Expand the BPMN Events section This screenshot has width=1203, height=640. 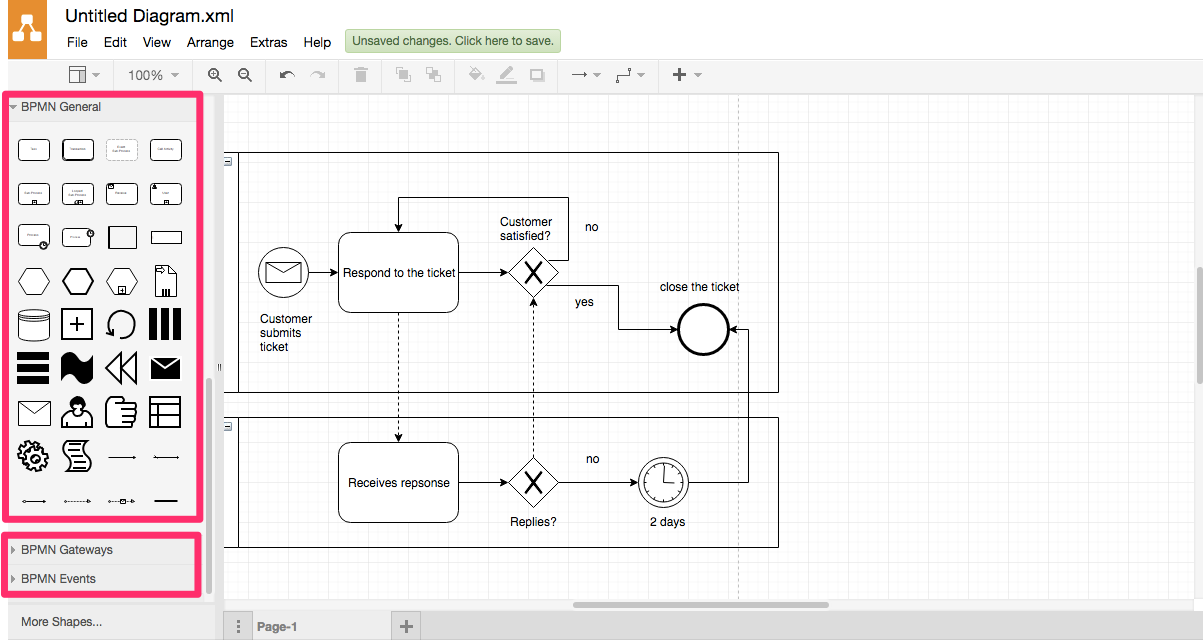pyautogui.click(x=58, y=579)
